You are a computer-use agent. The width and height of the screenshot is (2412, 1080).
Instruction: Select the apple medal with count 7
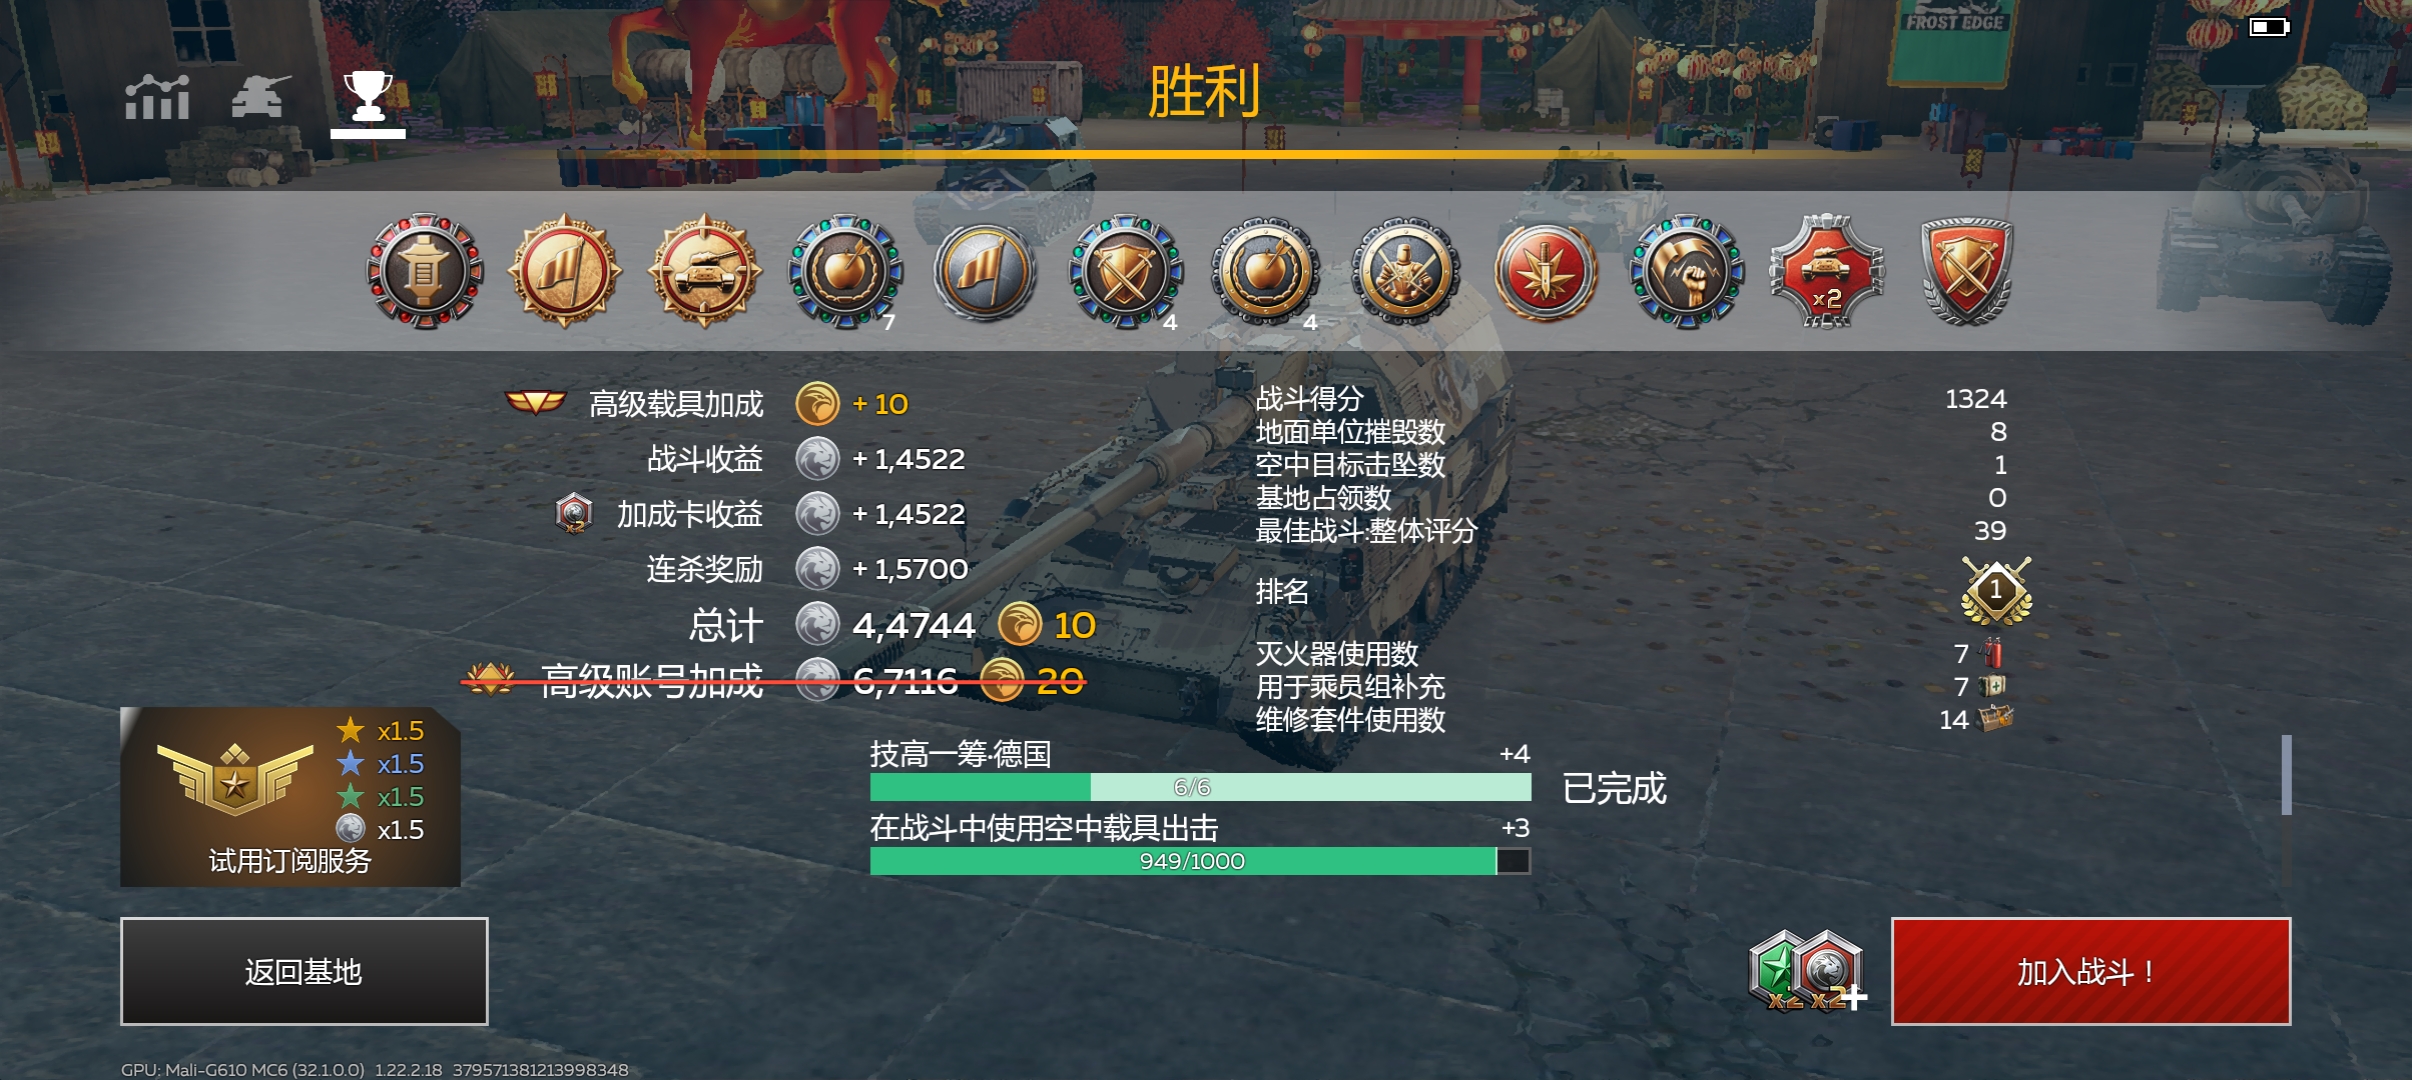click(x=846, y=271)
